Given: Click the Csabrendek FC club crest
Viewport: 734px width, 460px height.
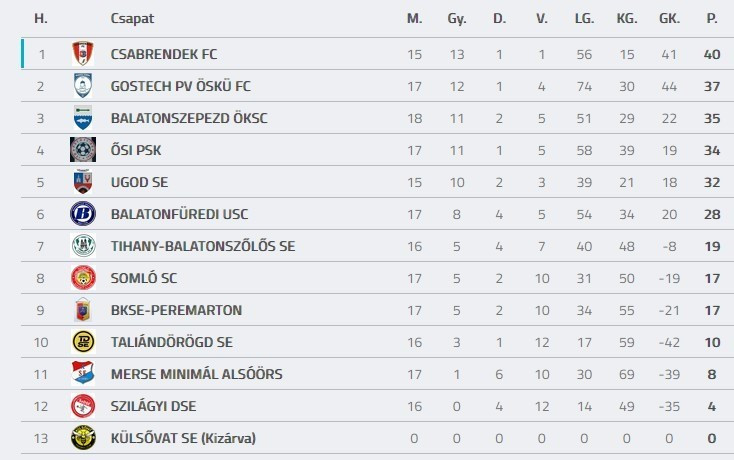Looking at the screenshot, I should (x=83, y=54).
